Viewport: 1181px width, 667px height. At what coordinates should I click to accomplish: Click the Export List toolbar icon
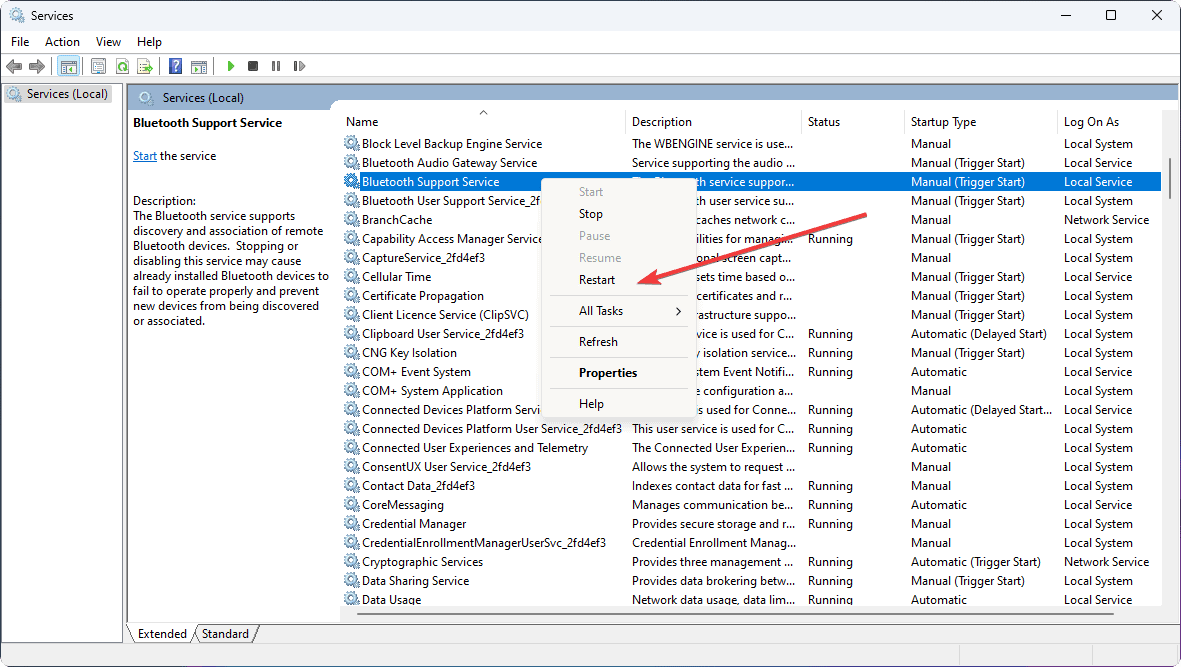145,66
